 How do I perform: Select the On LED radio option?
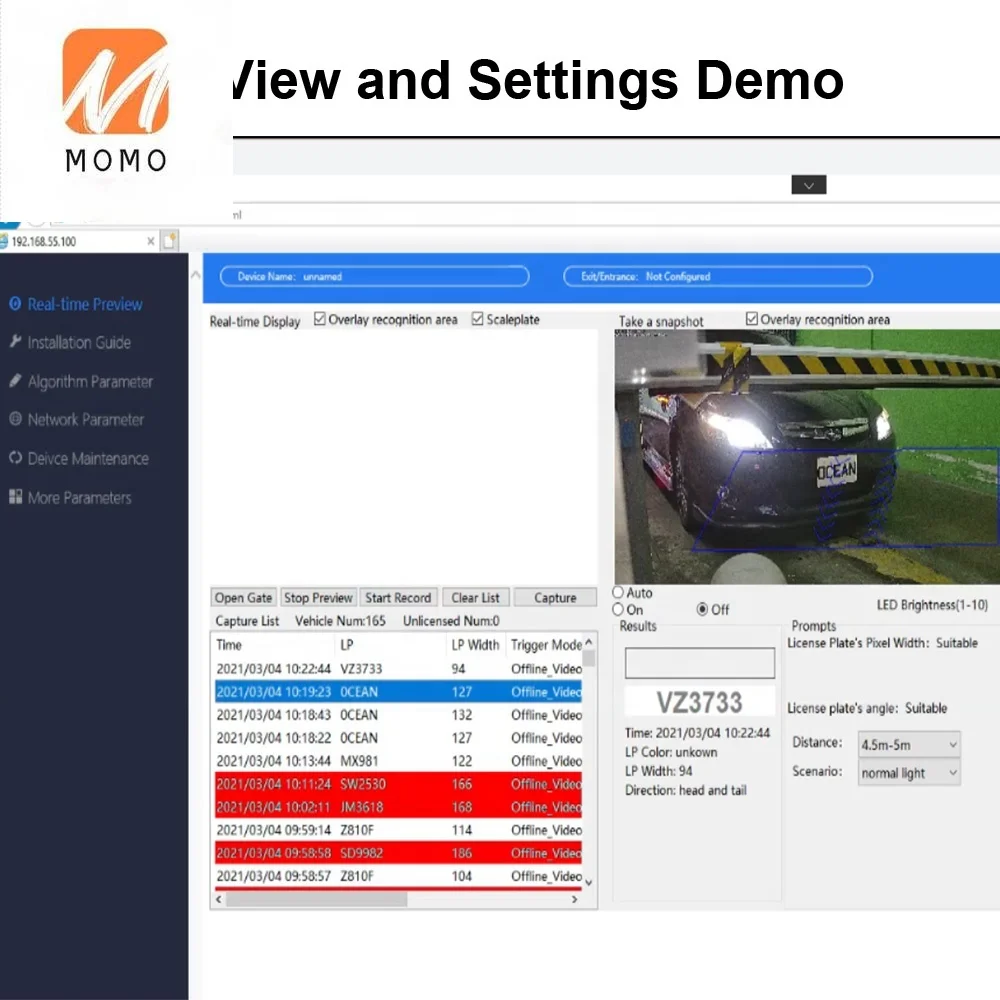point(617,609)
